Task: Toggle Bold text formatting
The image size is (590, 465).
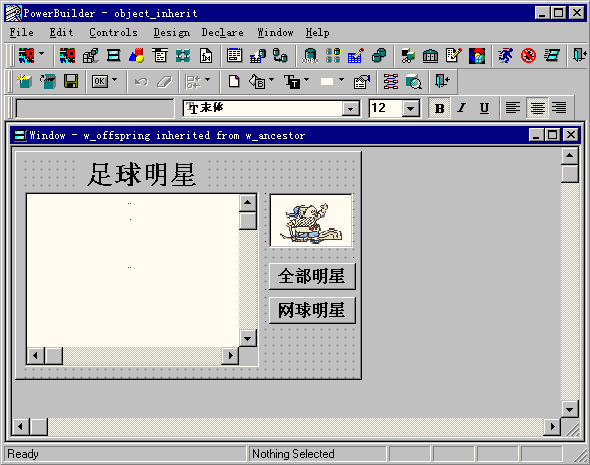Action: click(439, 108)
